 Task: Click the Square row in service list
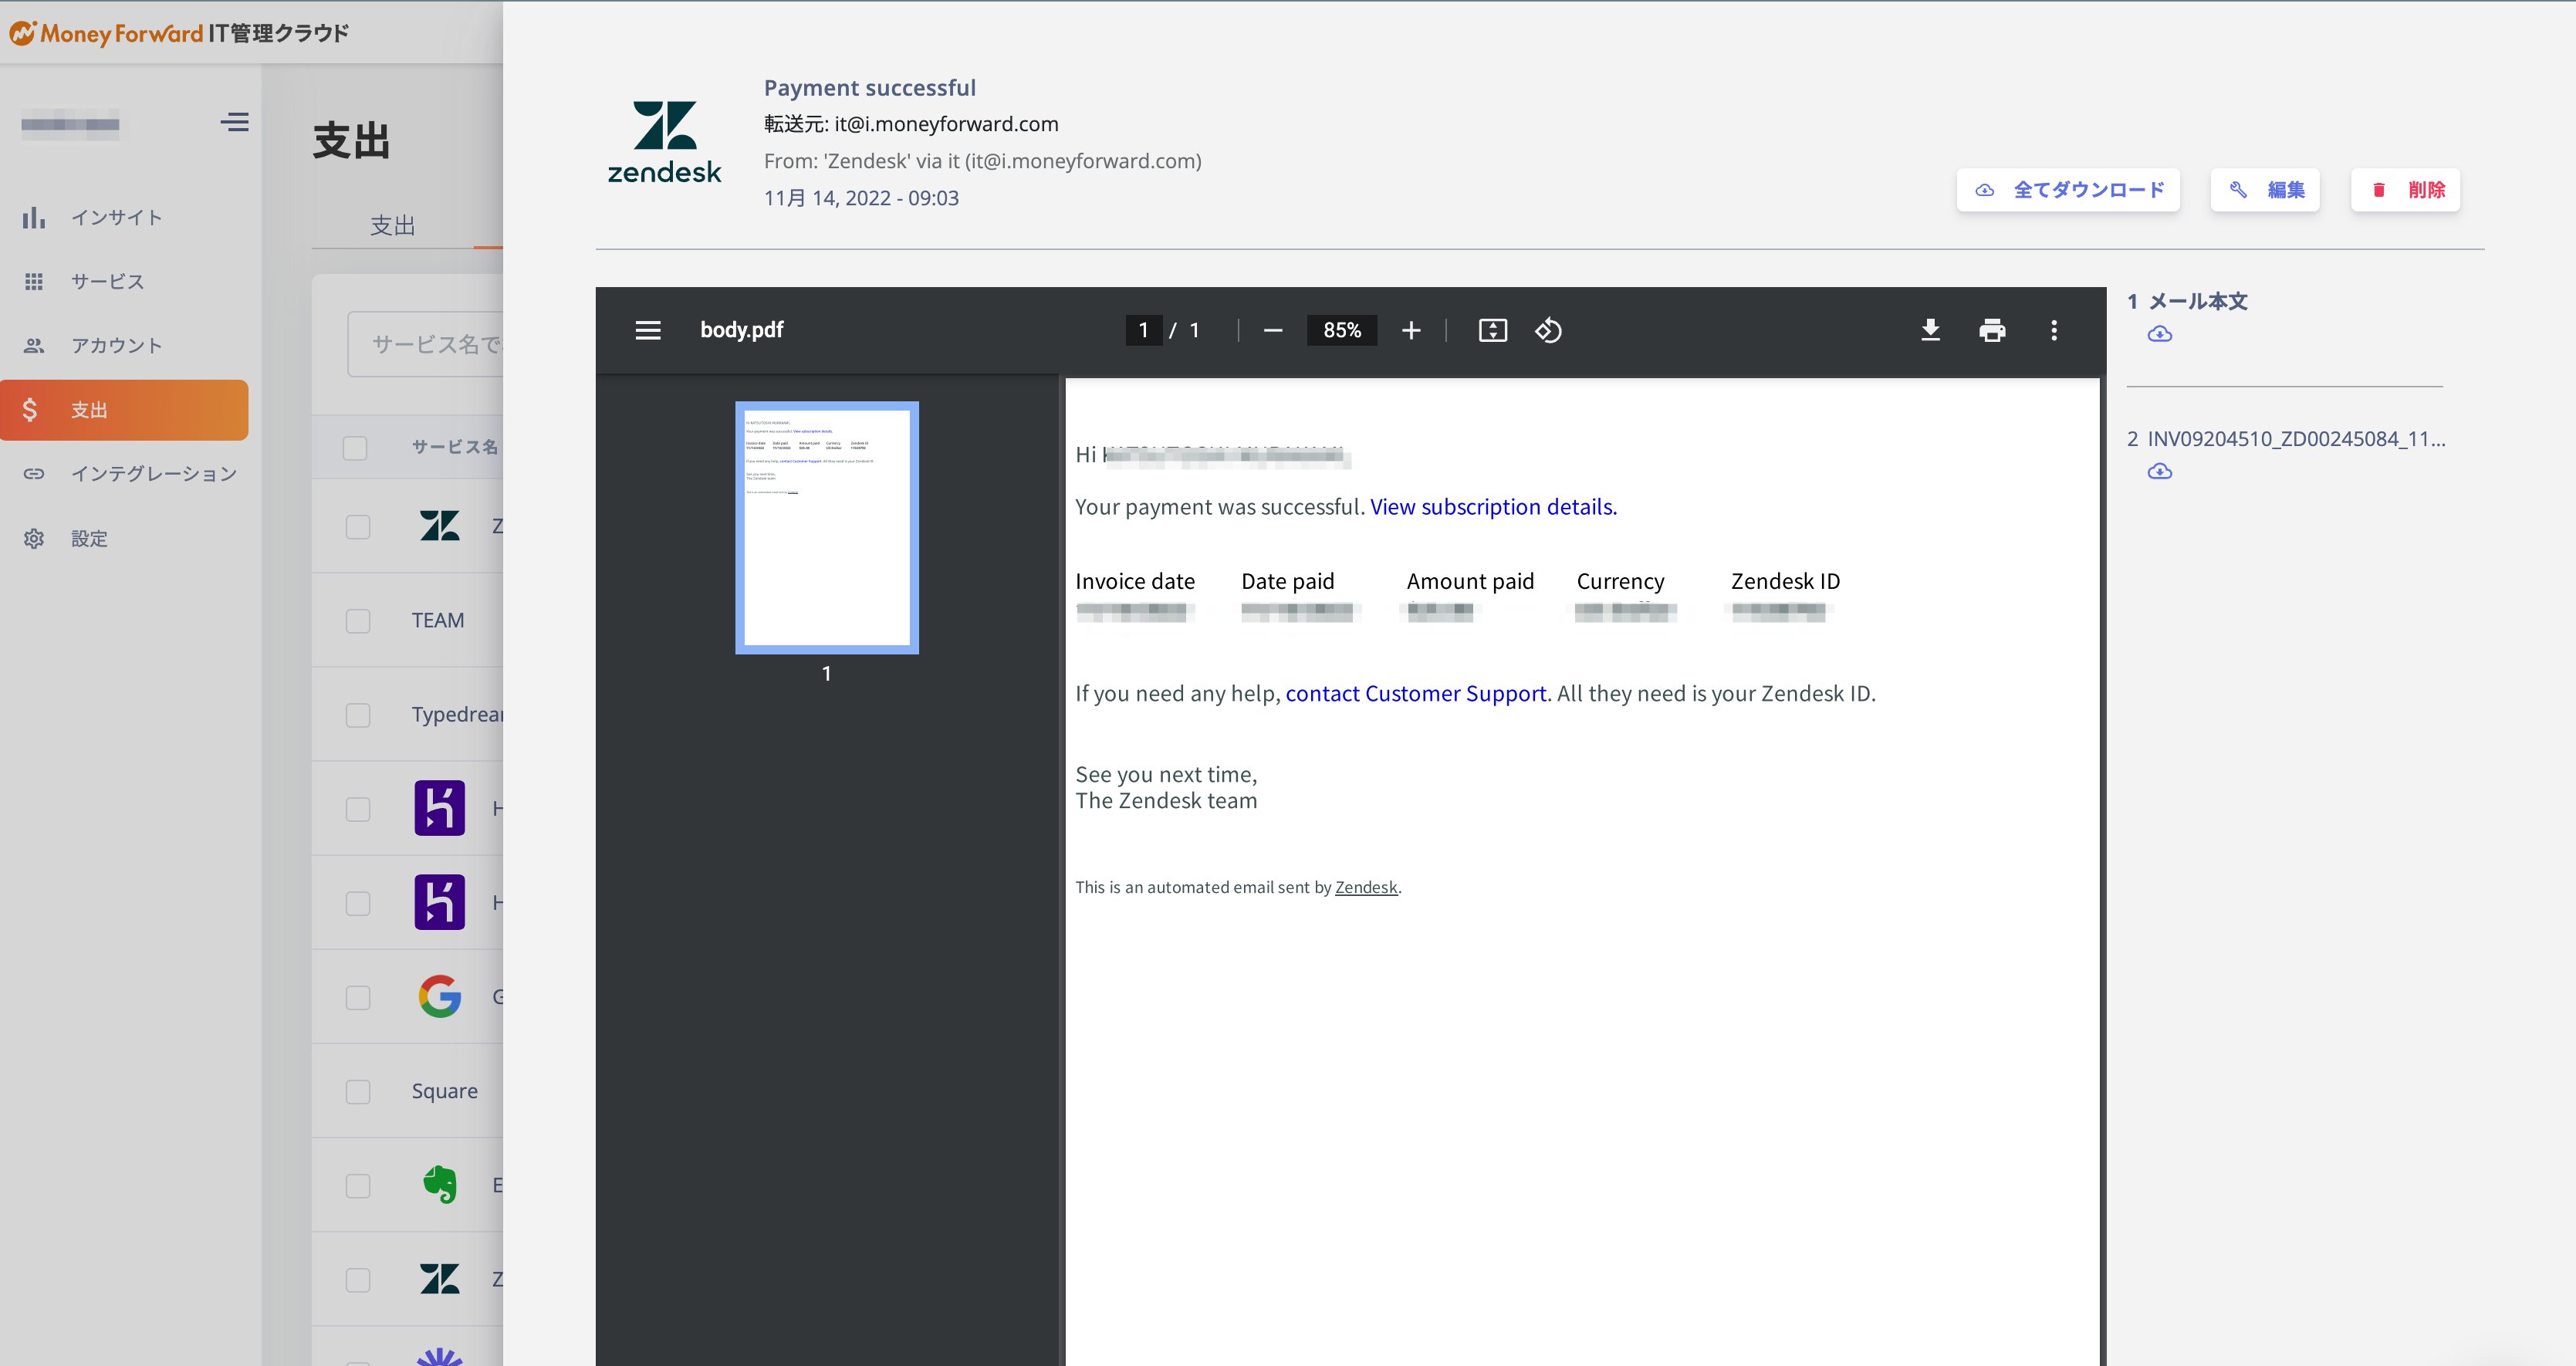(408, 1090)
